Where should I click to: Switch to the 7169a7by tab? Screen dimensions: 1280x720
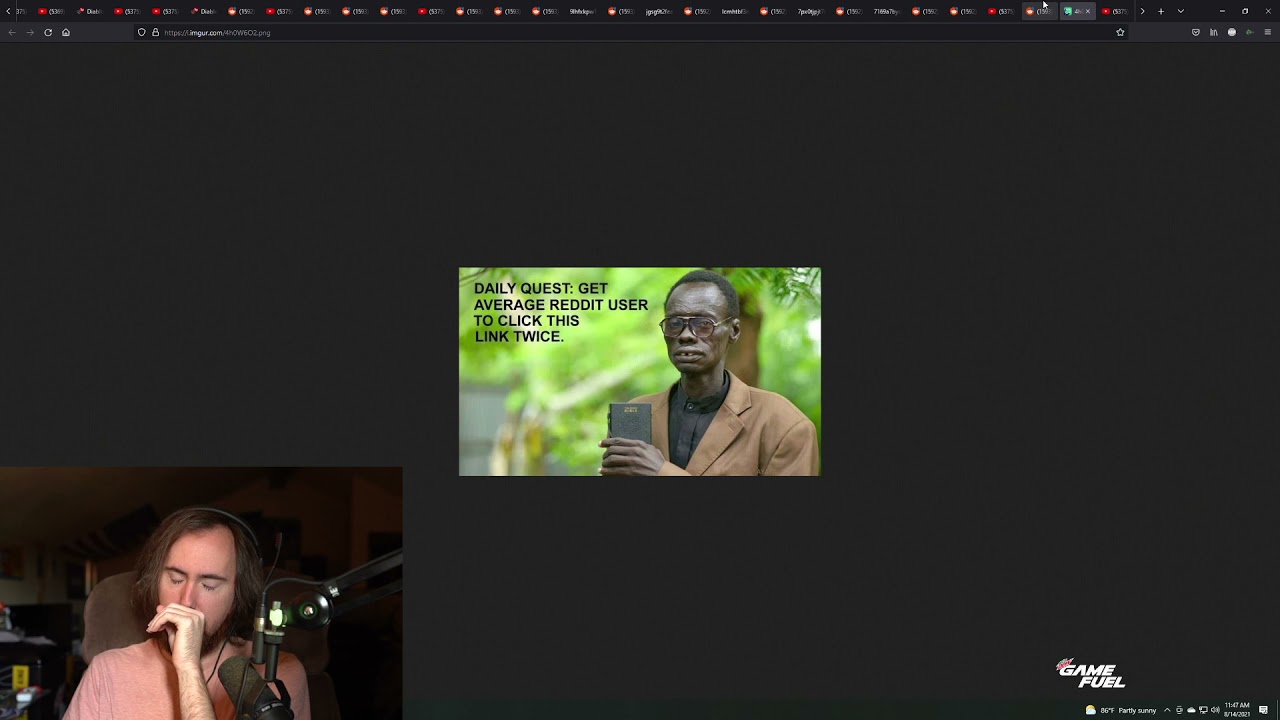coord(885,11)
